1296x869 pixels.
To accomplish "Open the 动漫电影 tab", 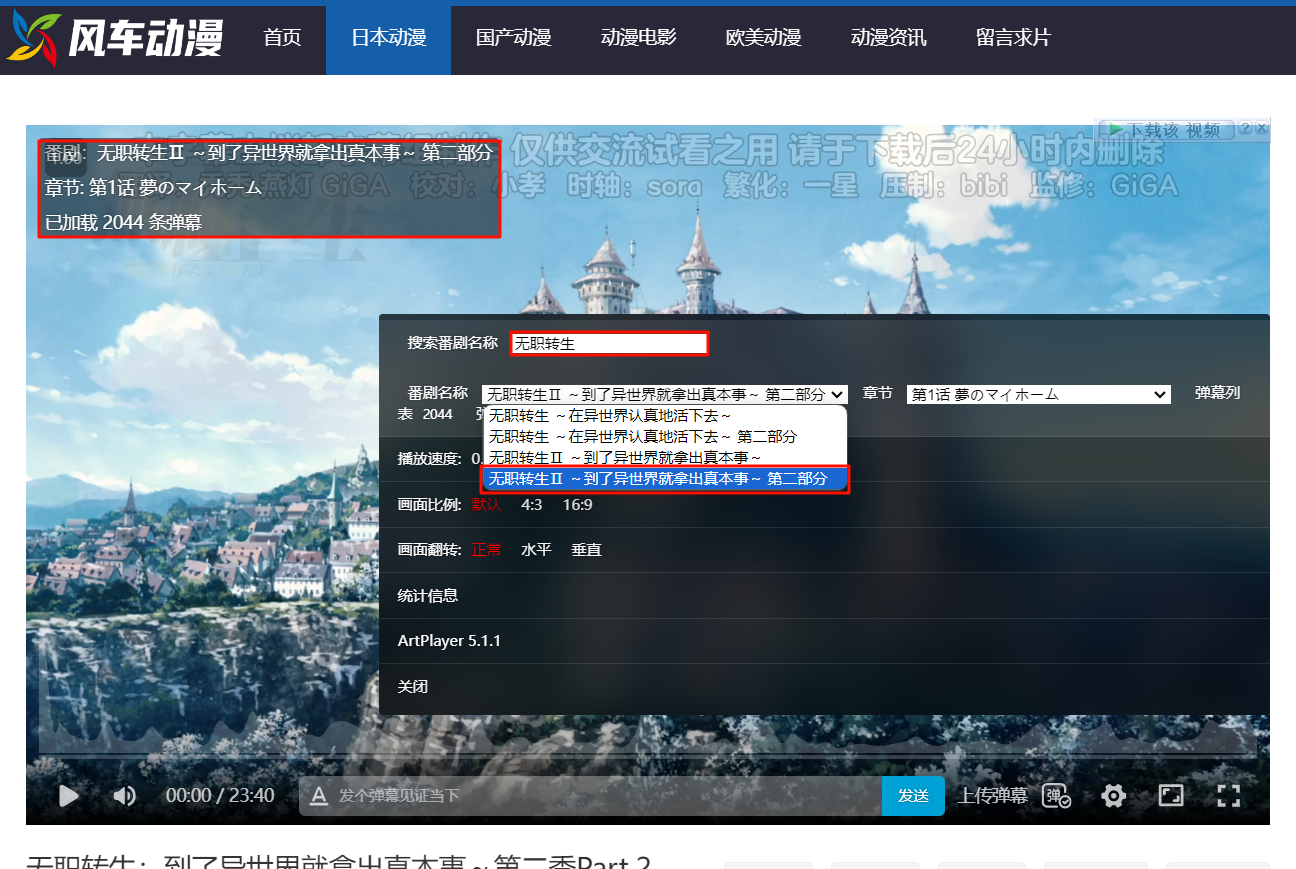I will coord(638,38).
